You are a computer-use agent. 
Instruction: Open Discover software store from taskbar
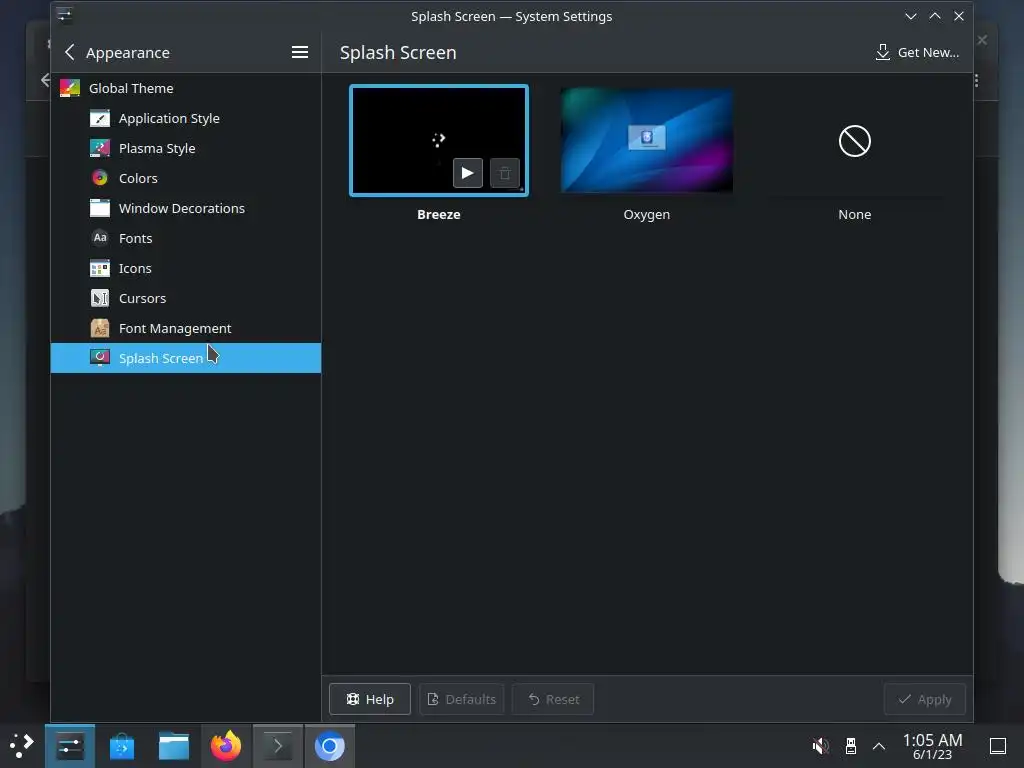click(x=121, y=746)
